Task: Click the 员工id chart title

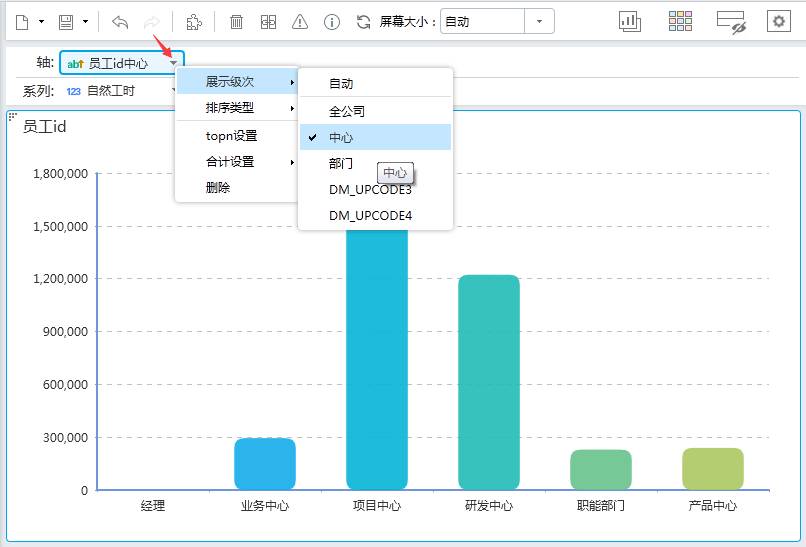Action: point(44,126)
